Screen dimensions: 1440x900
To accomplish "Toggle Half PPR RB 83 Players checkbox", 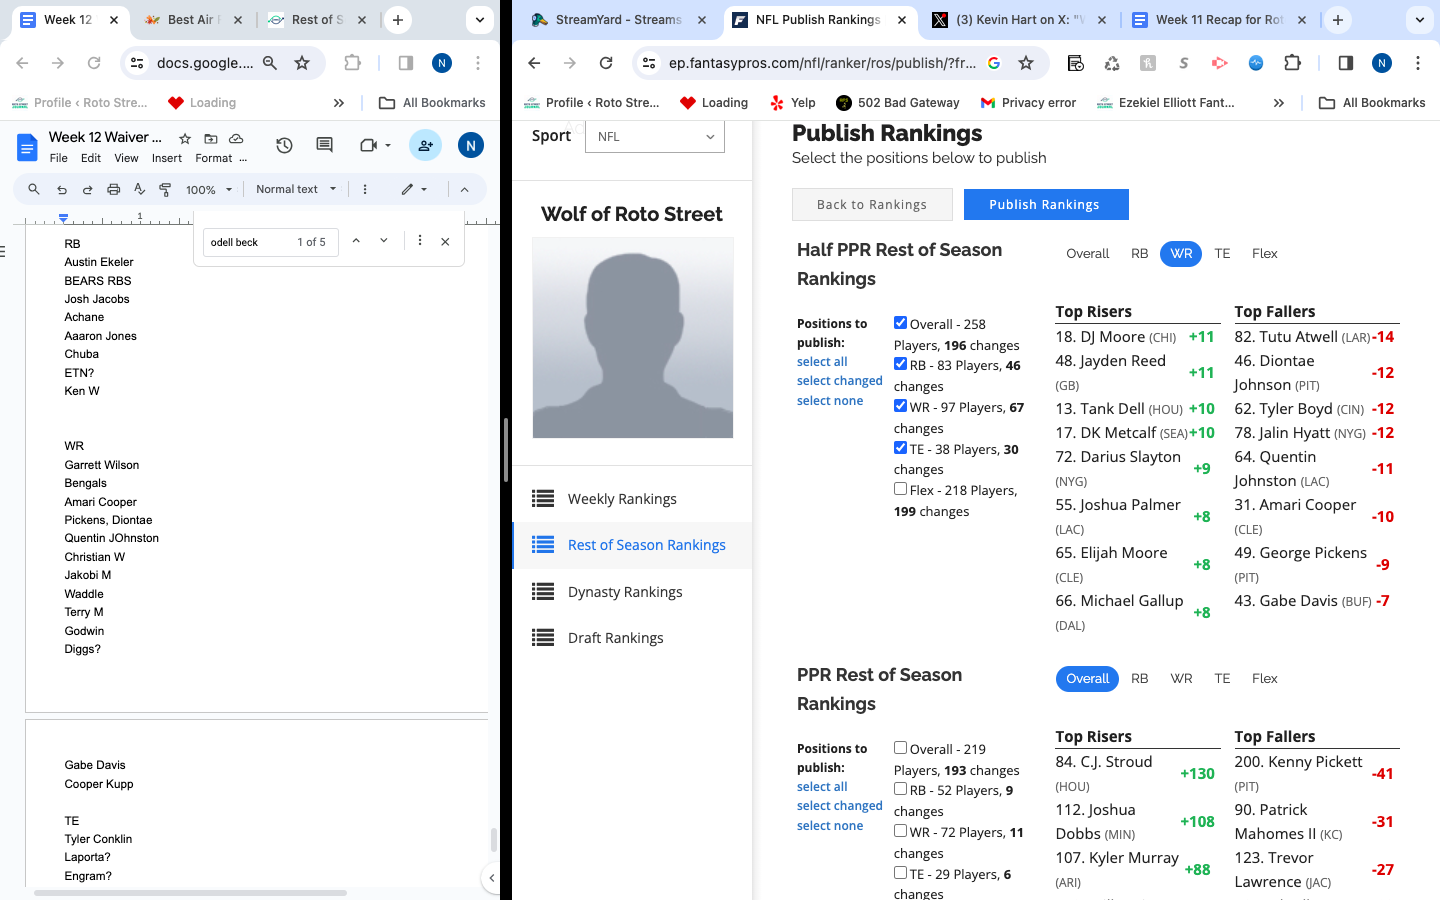I will click(x=900, y=364).
